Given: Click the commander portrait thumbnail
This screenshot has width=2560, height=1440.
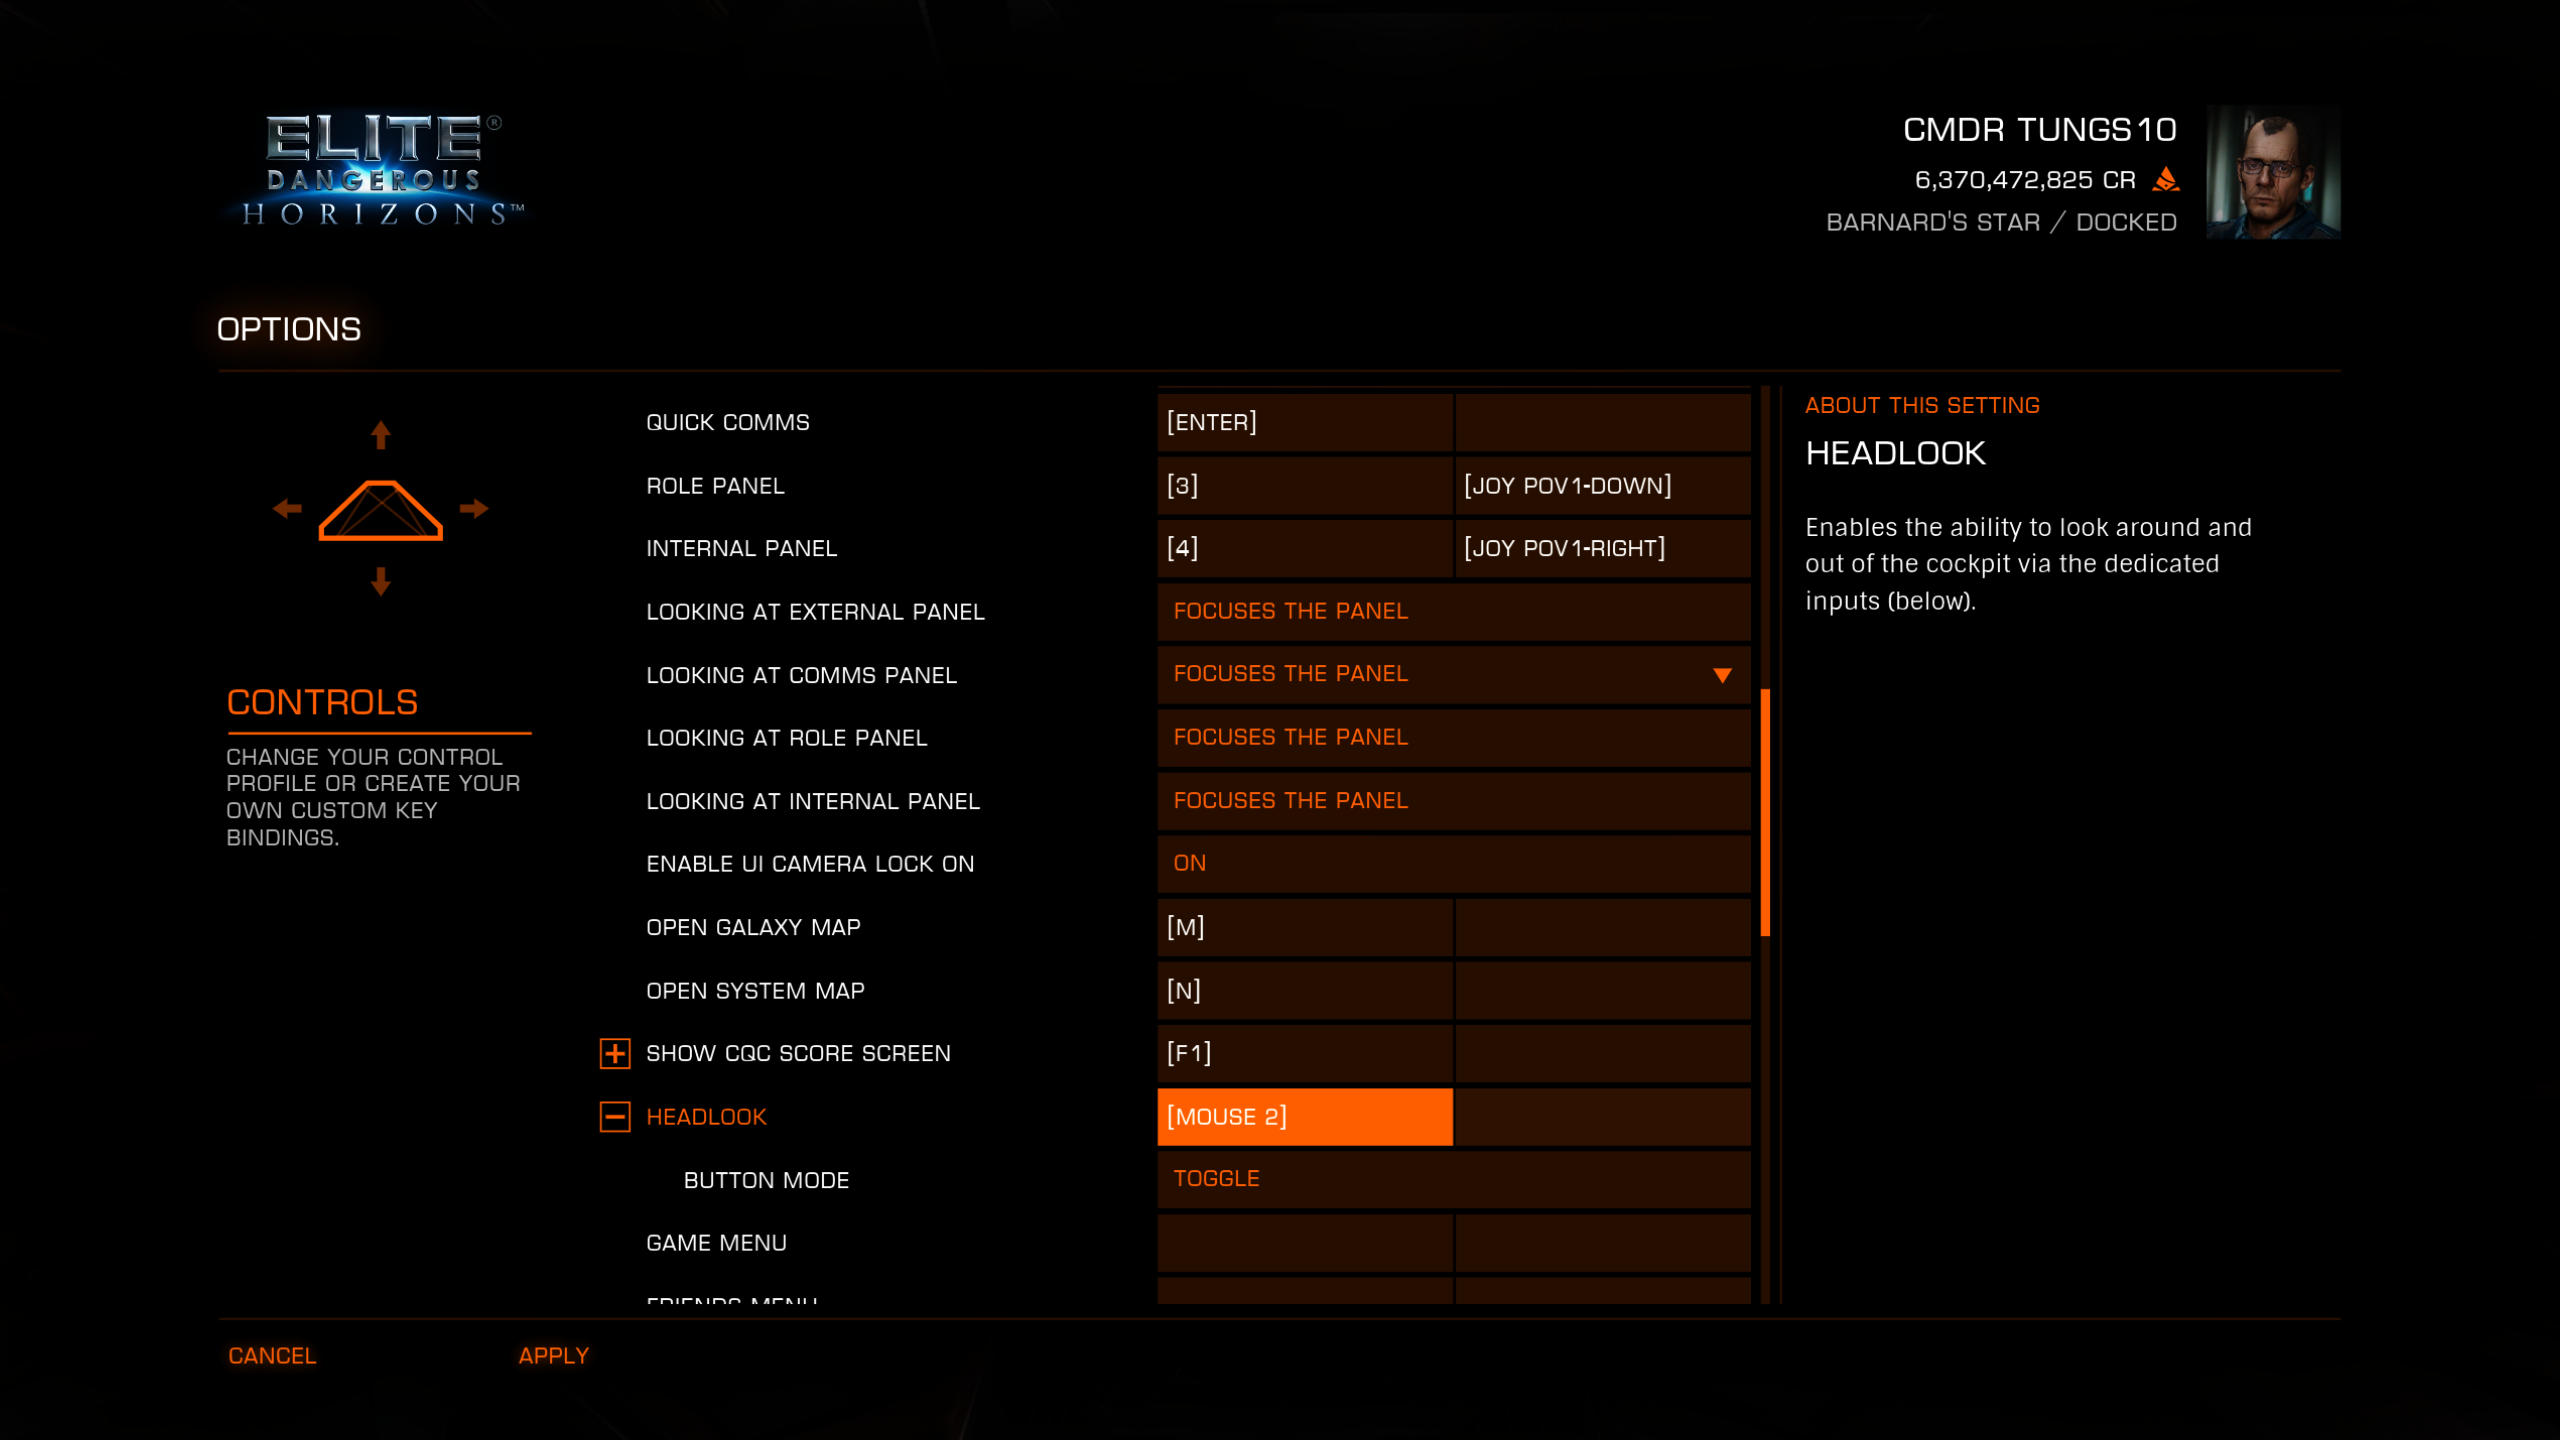Looking at the screenshot, I should tap(2273, 172).
